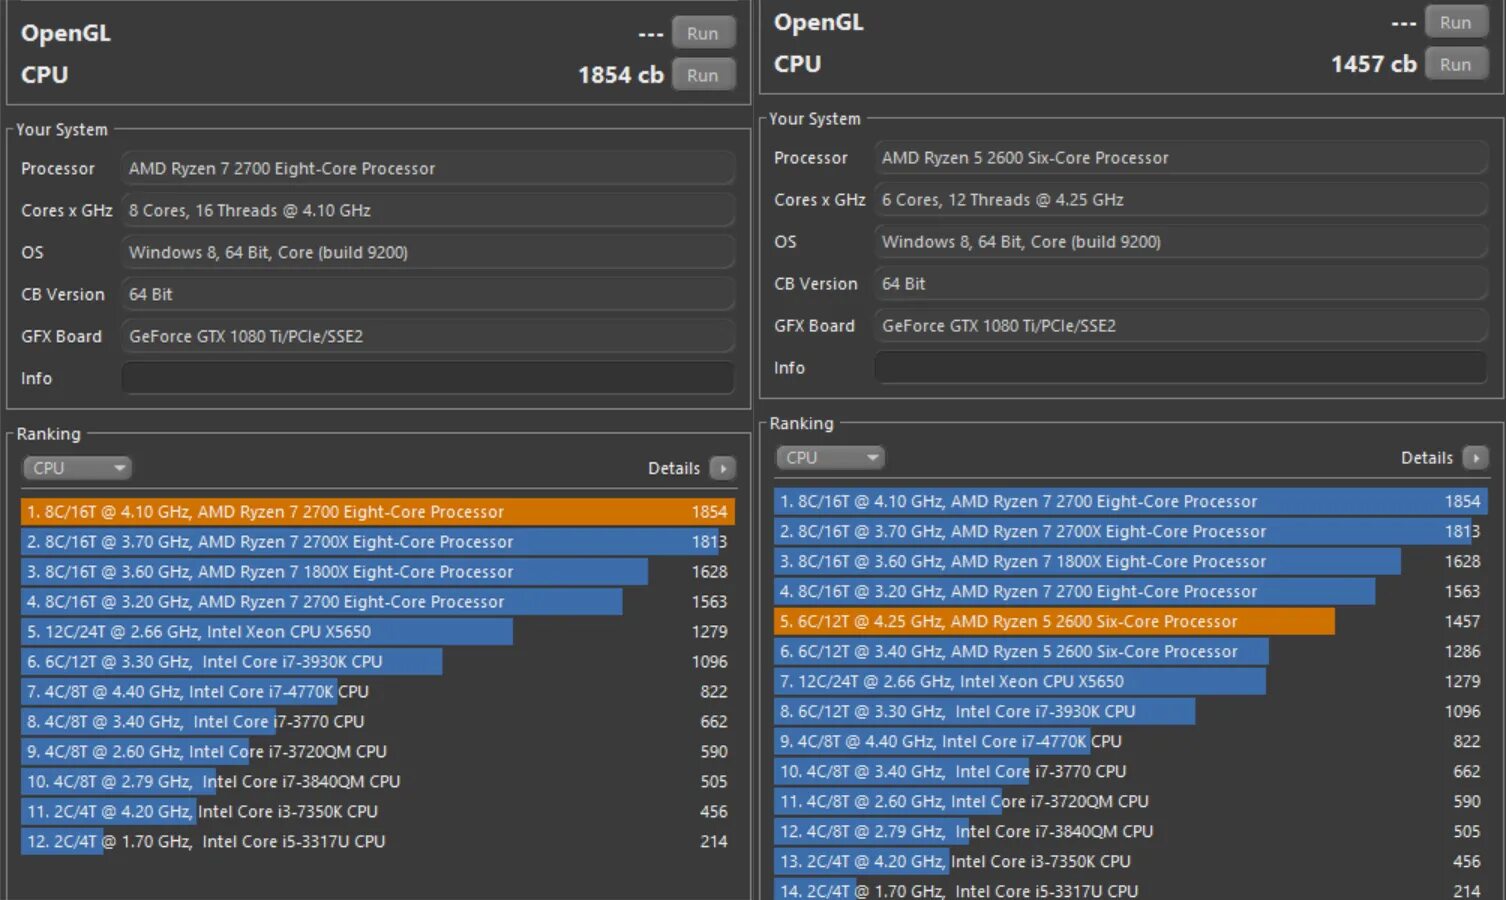Viewport: 1506px width, 900px height.
Task: Select rank 14 i5-3317U row, right window
Action: tap(1131, 889)
